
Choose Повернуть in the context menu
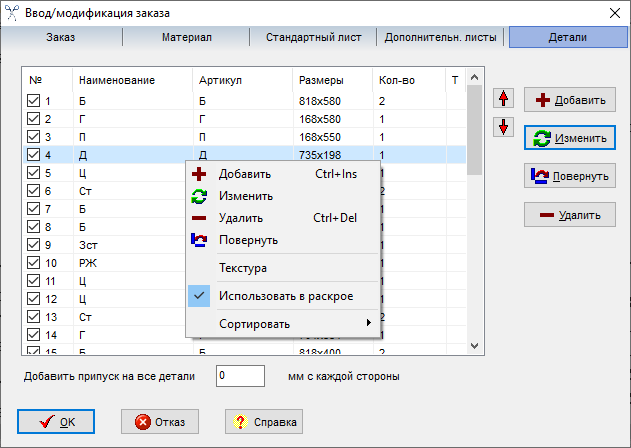click(248, 240)
